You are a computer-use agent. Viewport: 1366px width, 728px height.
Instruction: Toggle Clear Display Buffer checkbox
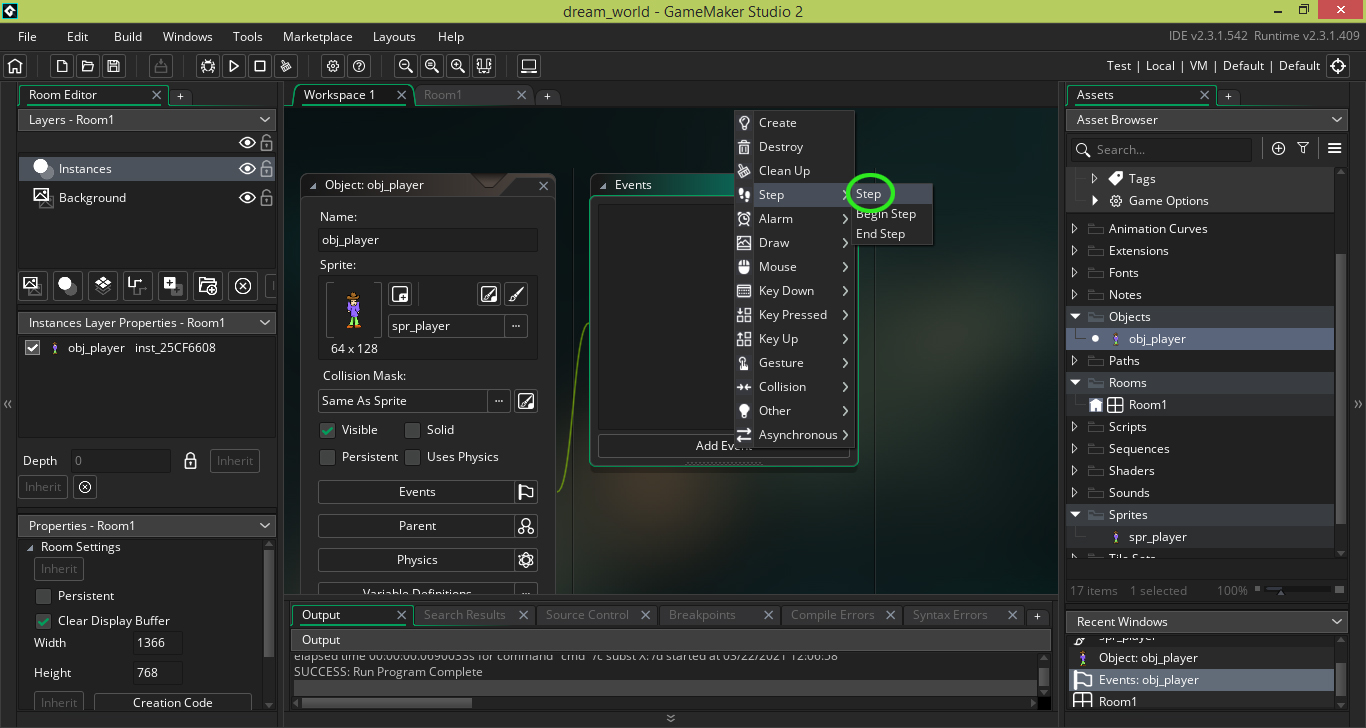43,621
